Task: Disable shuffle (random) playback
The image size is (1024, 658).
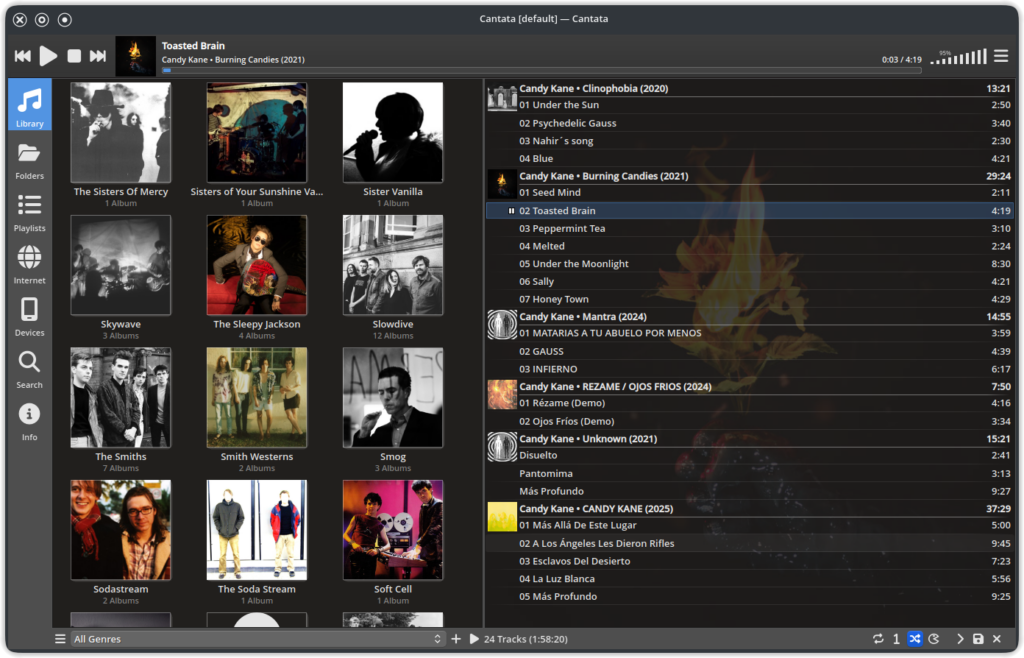Action: pyautogui.click(x=915, y=639)
